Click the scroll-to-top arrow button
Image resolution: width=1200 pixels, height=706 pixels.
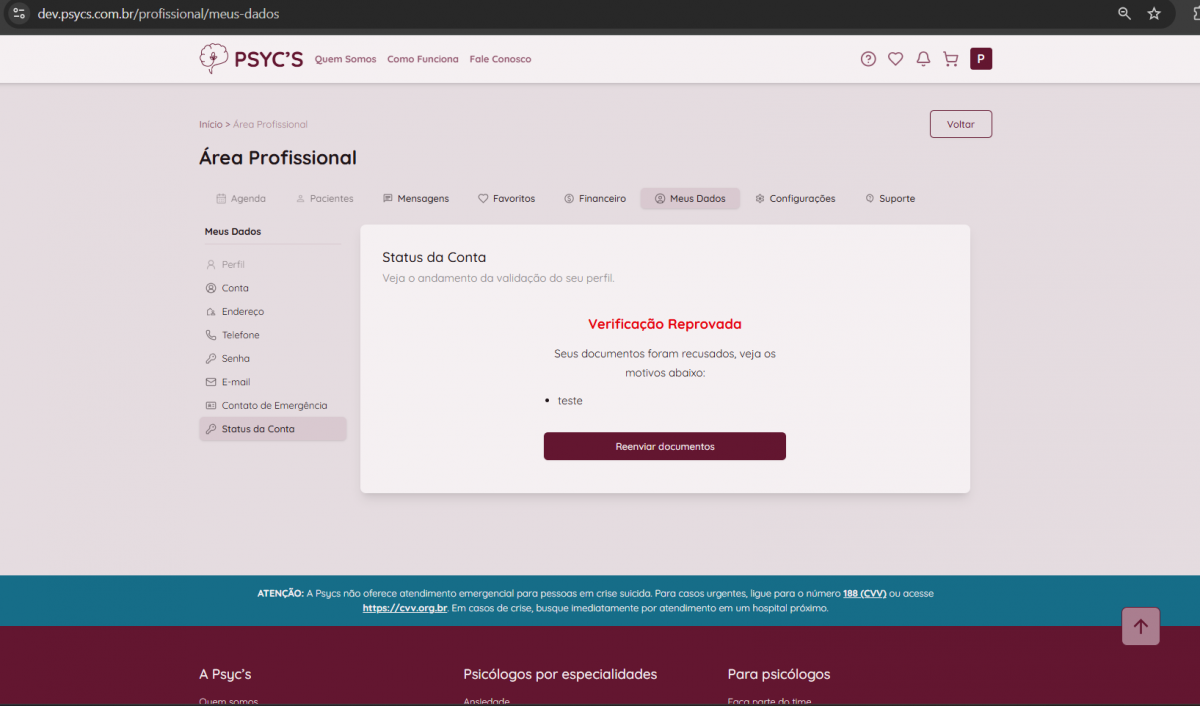click(x=1140, y=627)
